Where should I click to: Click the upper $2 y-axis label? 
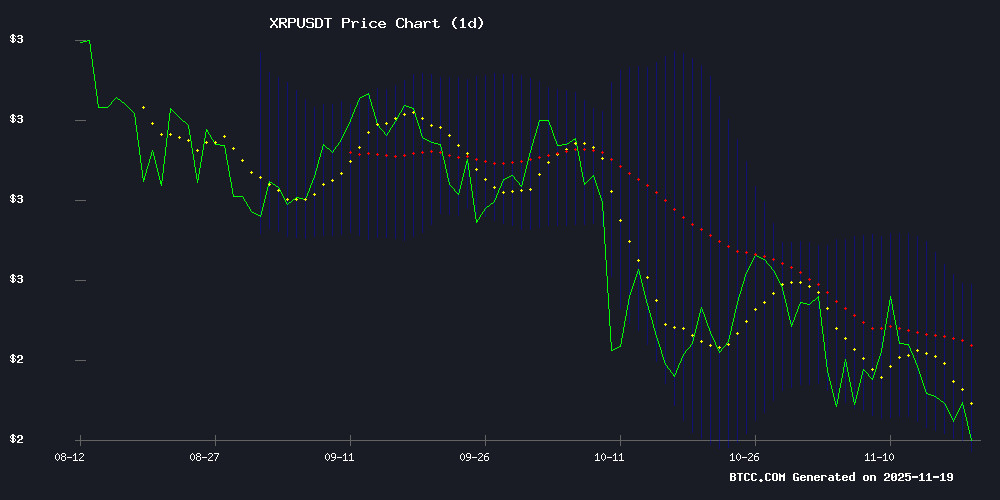16,360
